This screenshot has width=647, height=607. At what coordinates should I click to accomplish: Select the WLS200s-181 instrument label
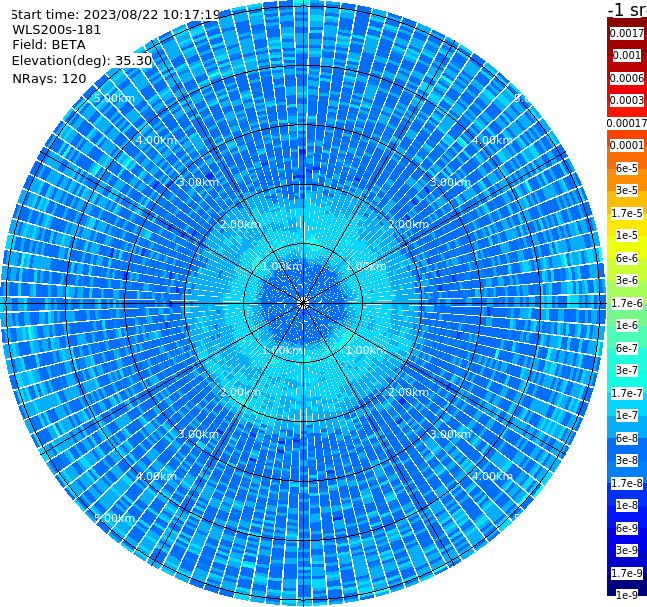click(x=57, y=30)
